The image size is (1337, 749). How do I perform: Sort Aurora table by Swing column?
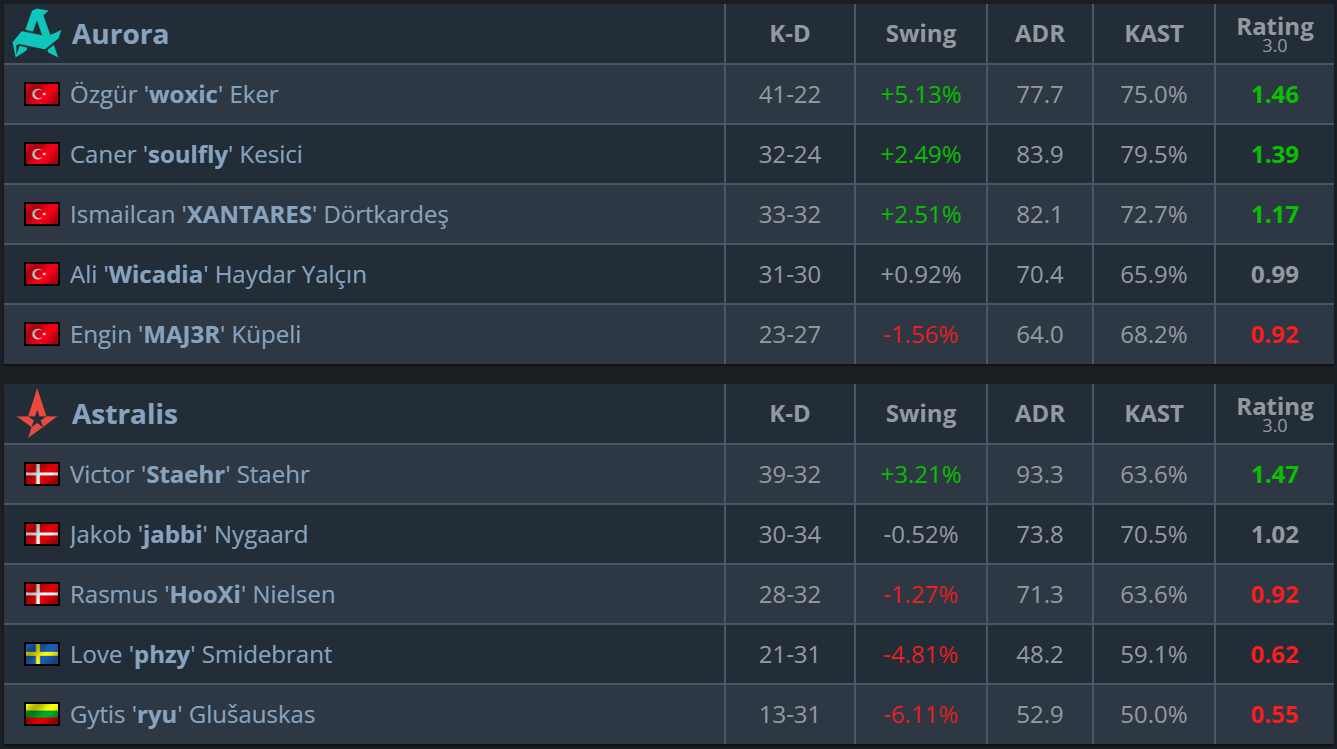(920, 34)
